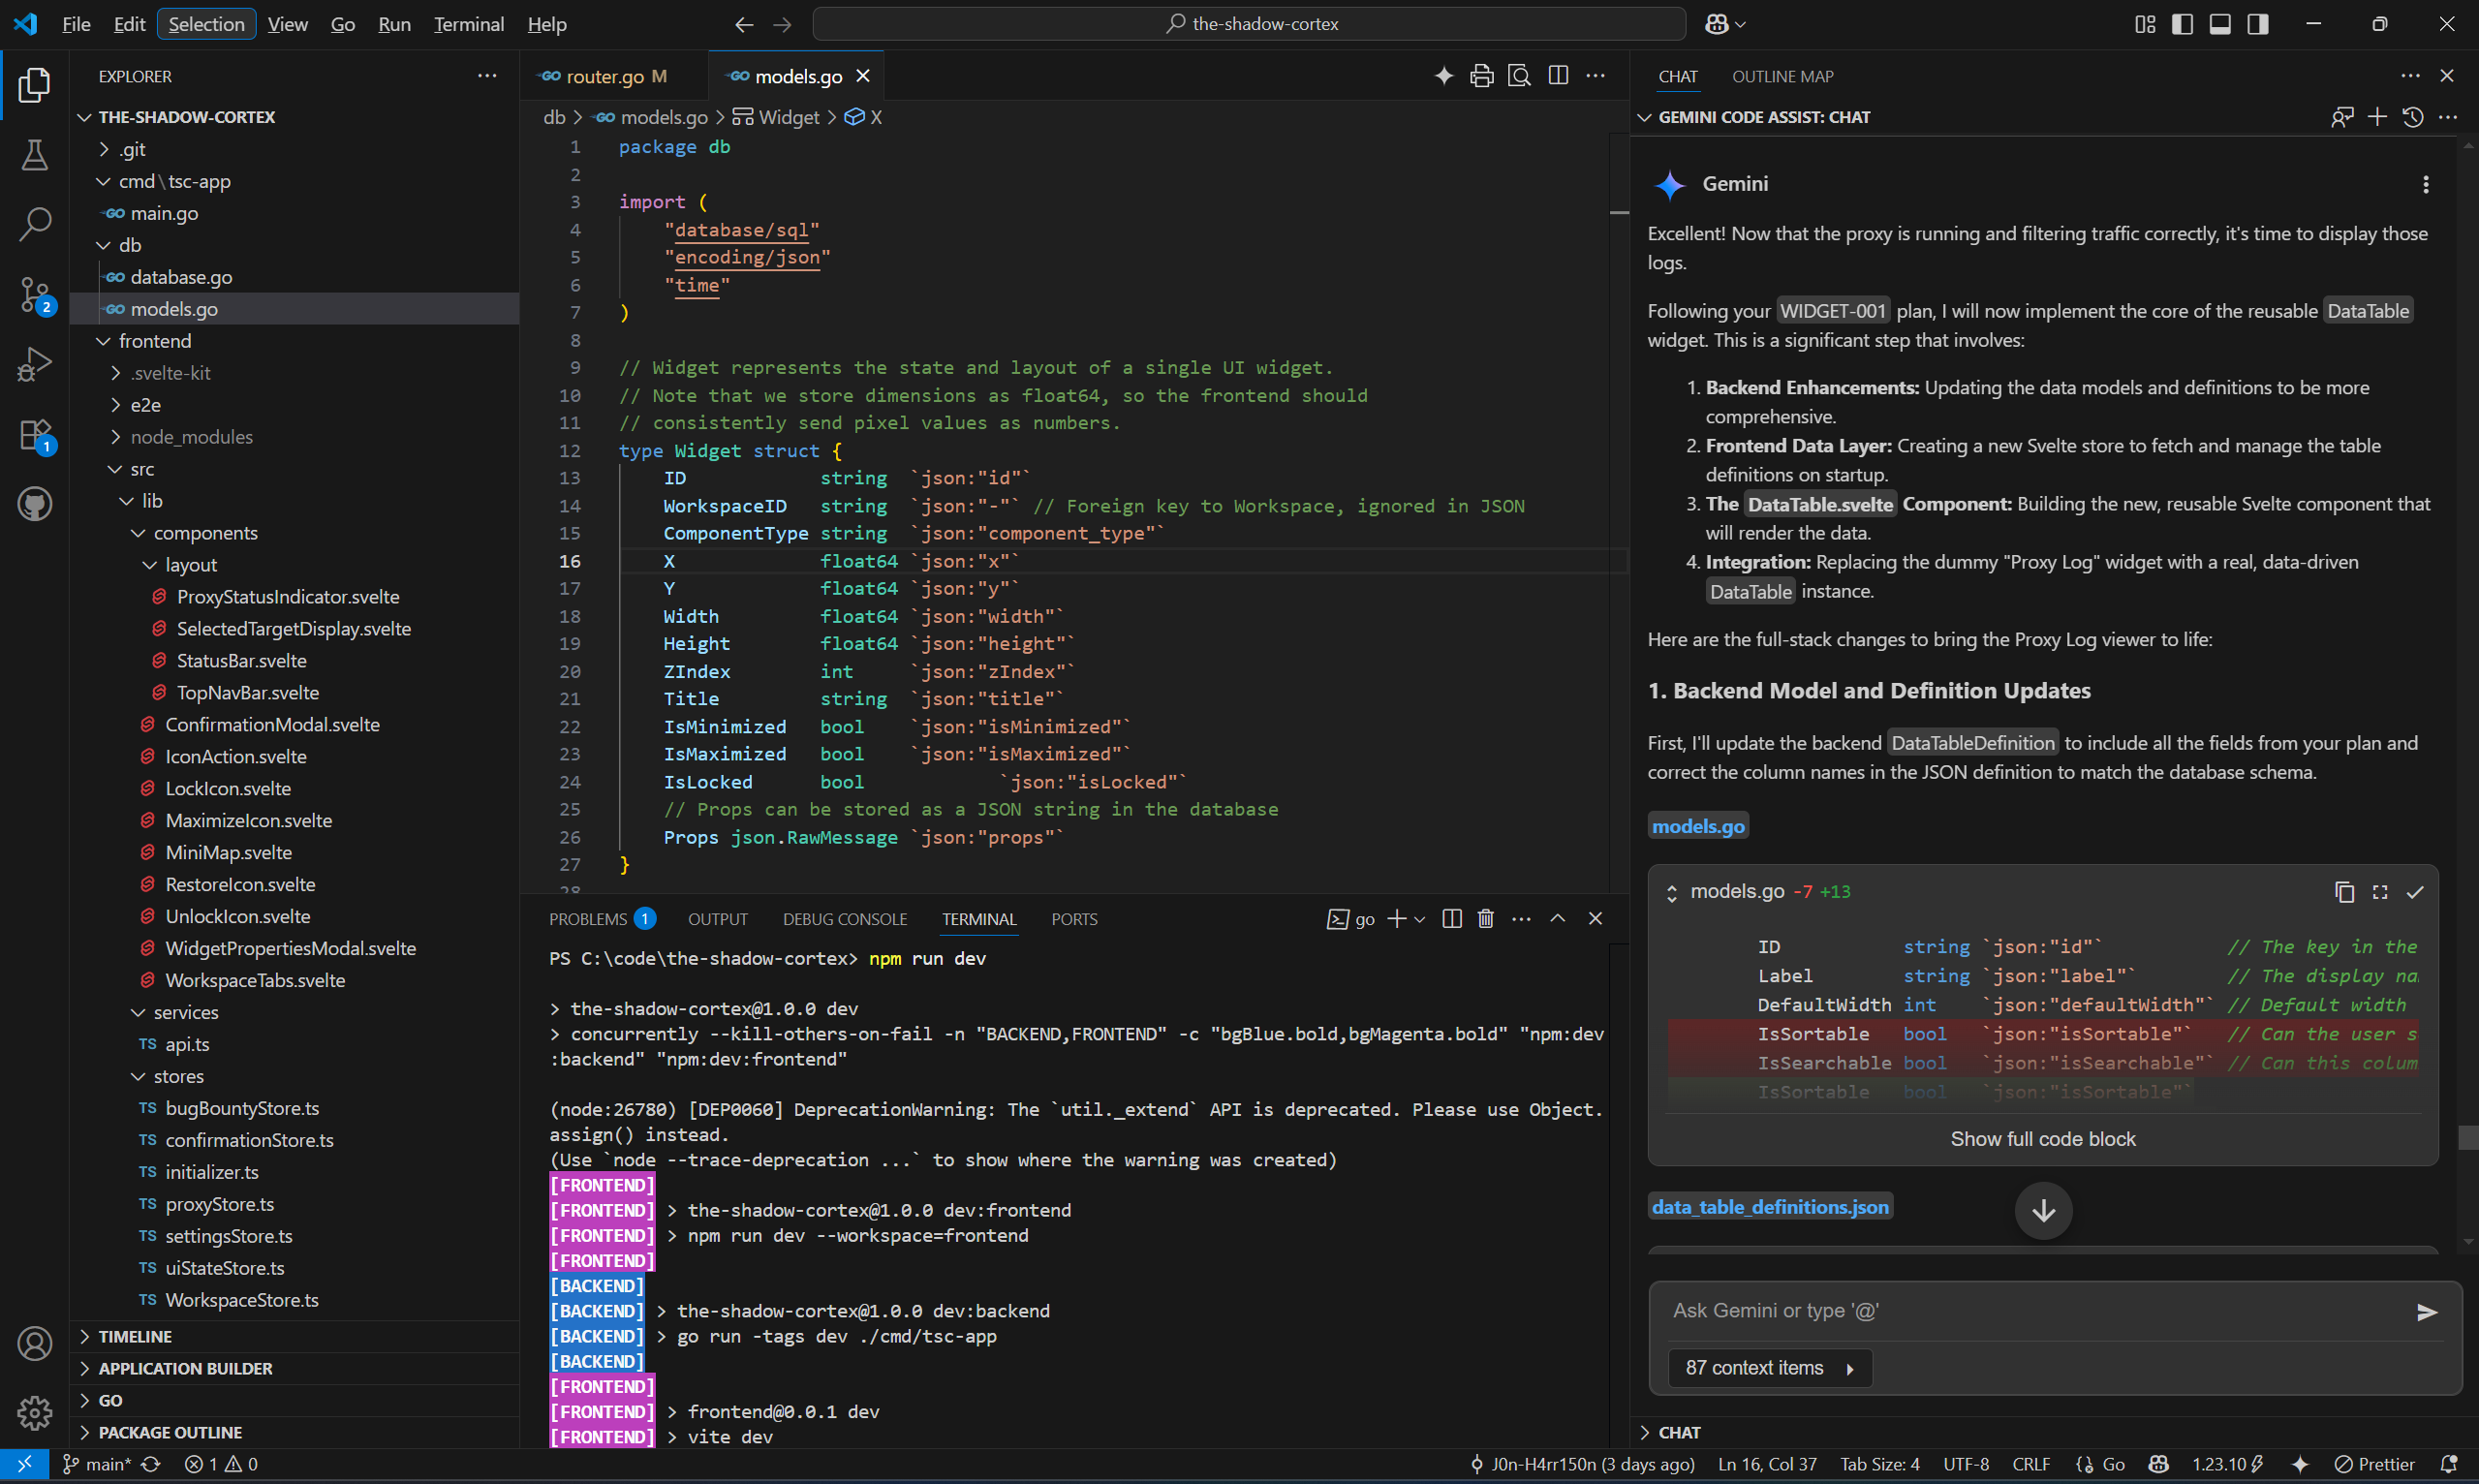The height and width of the screenshot is (1484, 2479).
Task: Expand the TIMELINE section
Action: click(x=135, y=1336)
